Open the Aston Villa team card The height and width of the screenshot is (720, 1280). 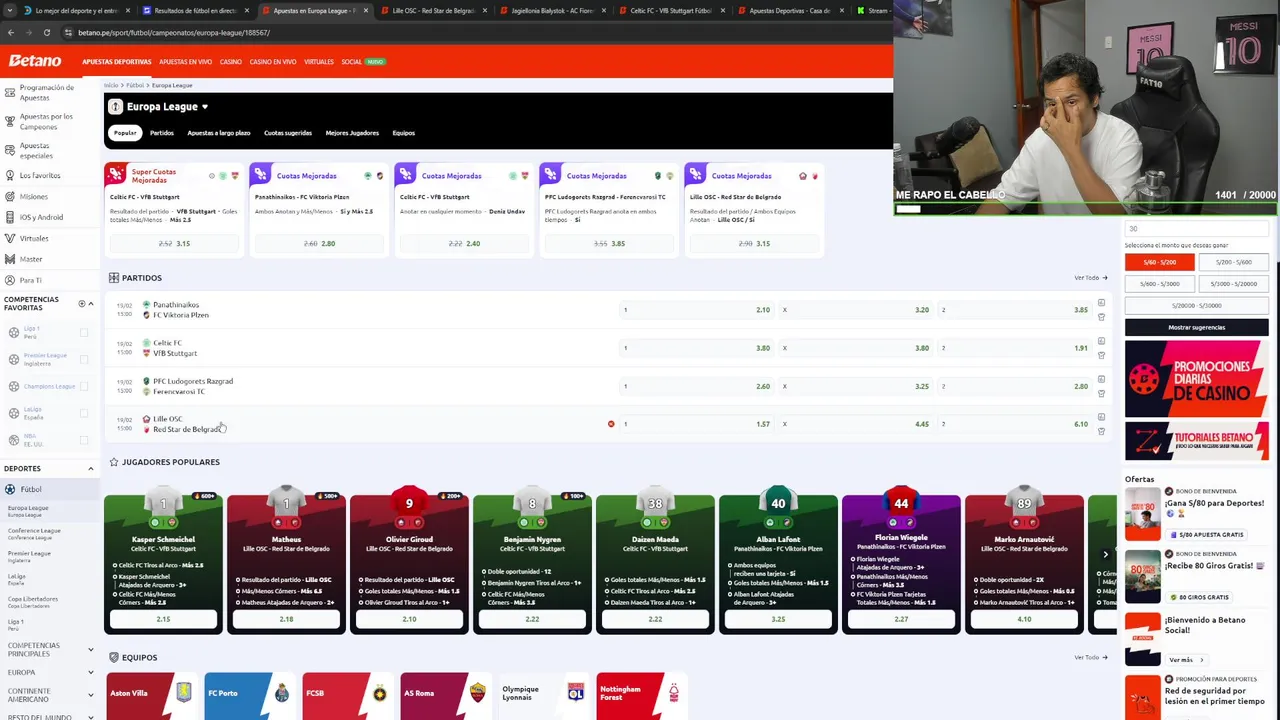coord(150,695)
